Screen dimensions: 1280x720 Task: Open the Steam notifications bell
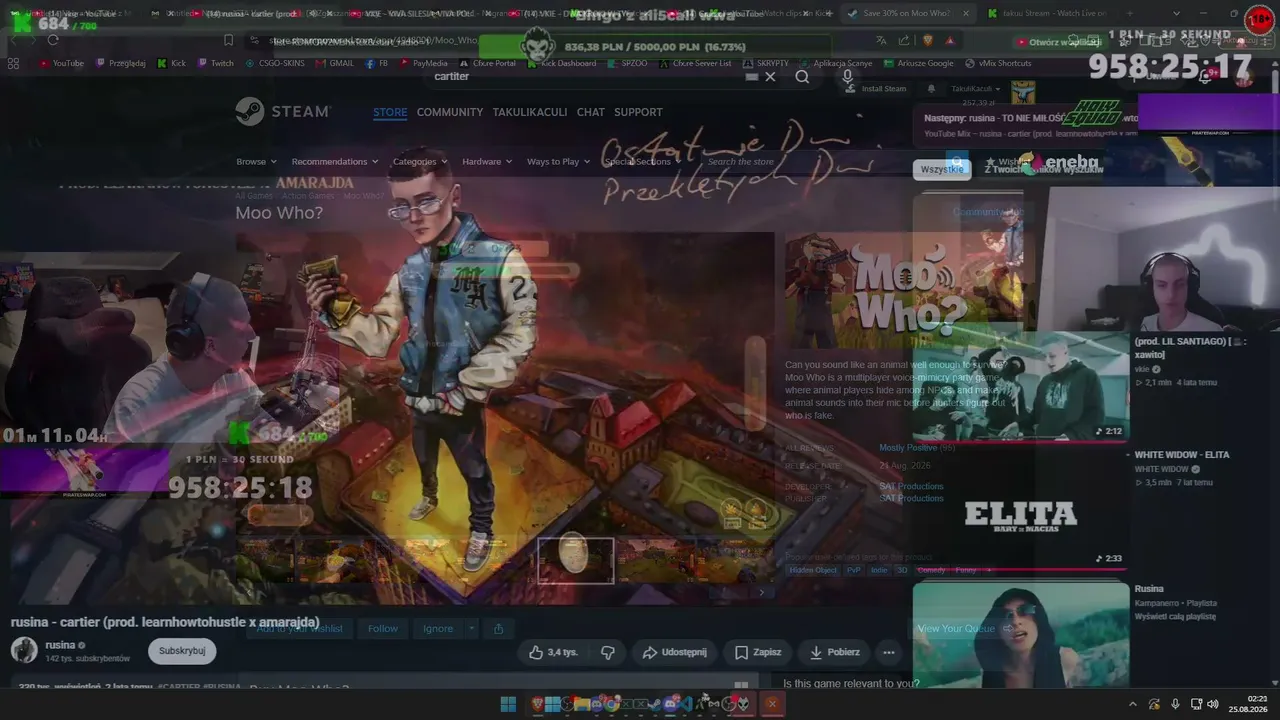click(x=931, y=89)
